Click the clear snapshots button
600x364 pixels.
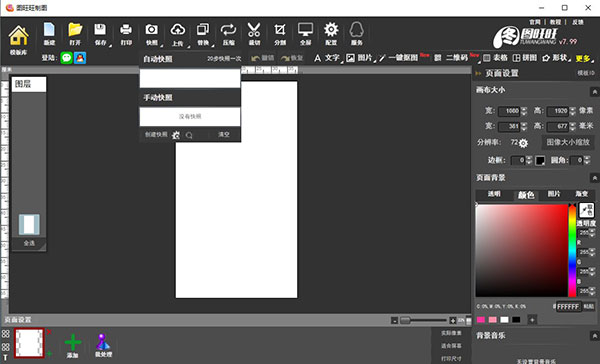[224, 134]
